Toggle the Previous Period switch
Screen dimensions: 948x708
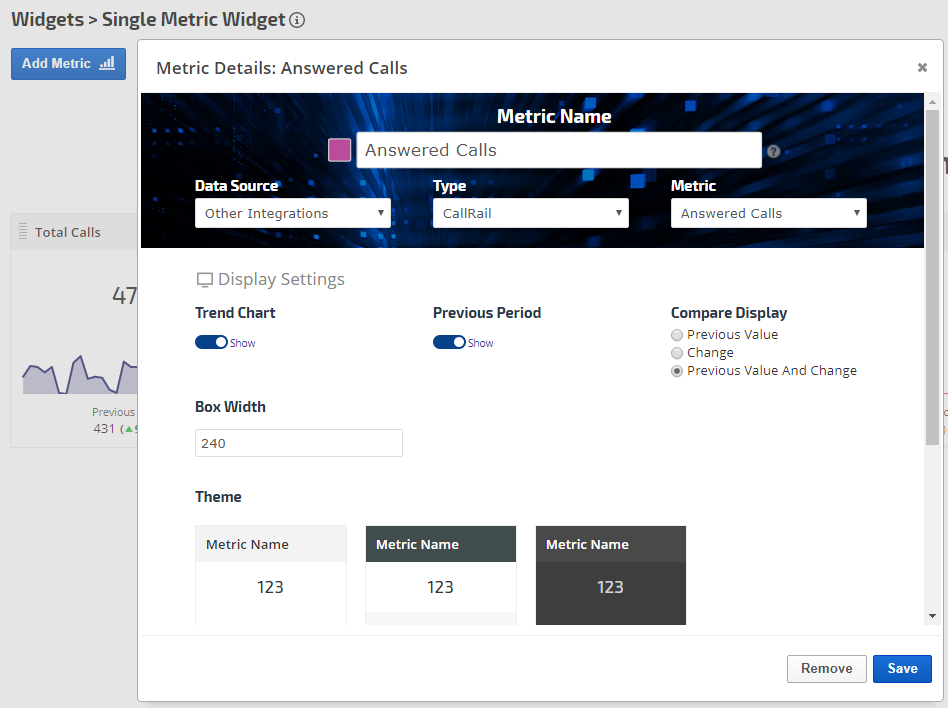(450, 343)
